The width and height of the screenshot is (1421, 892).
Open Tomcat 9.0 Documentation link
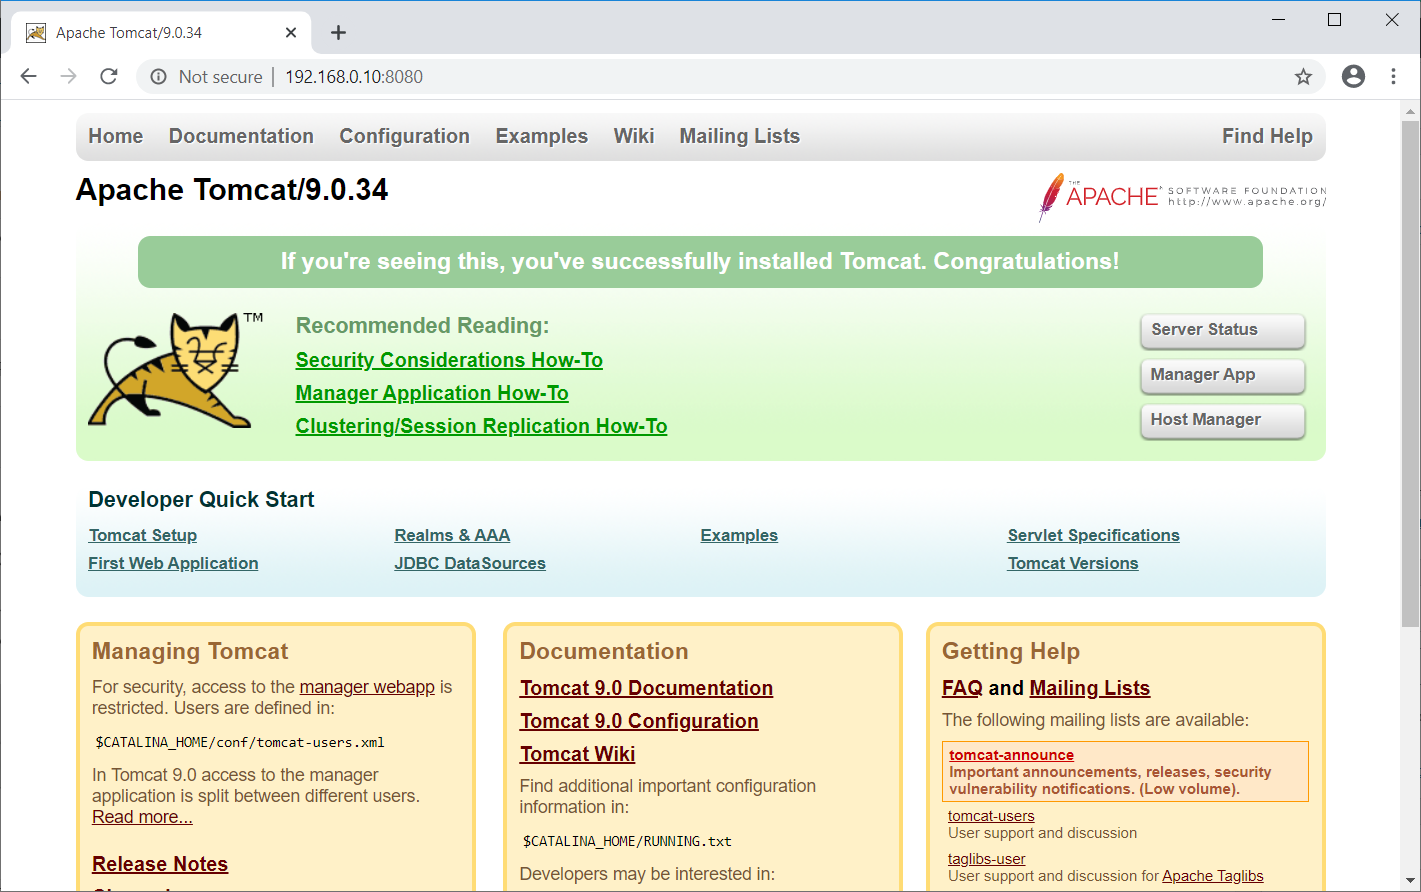(x=646, y=688)
